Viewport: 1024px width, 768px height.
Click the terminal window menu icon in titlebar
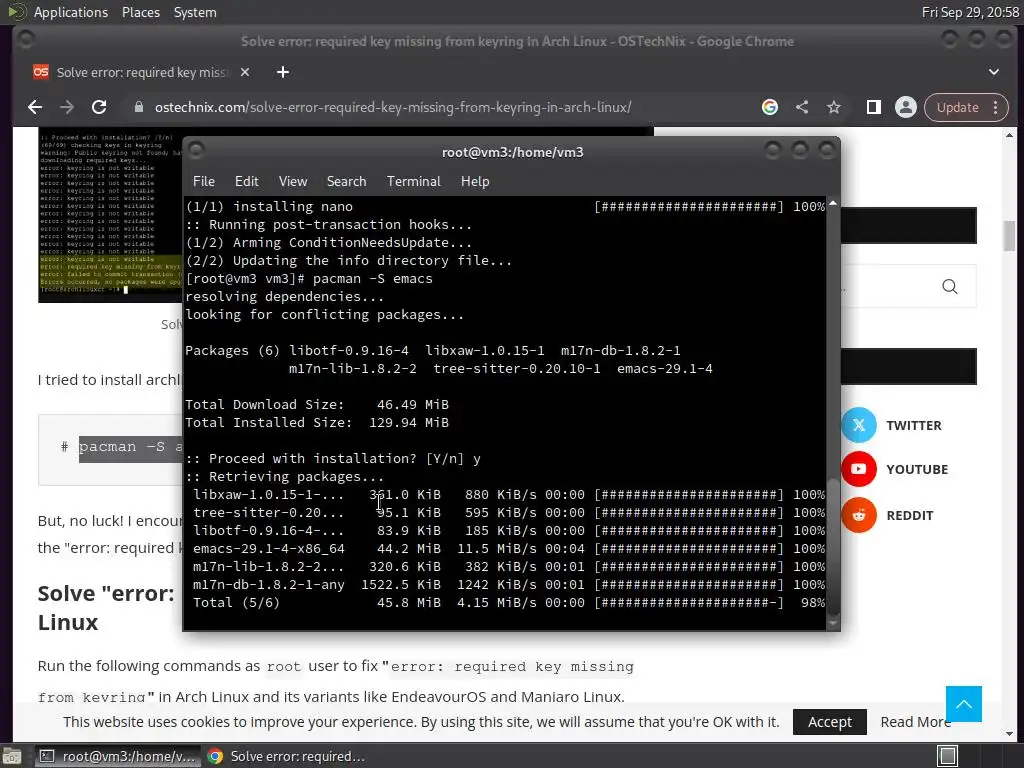tap(196, 152)
